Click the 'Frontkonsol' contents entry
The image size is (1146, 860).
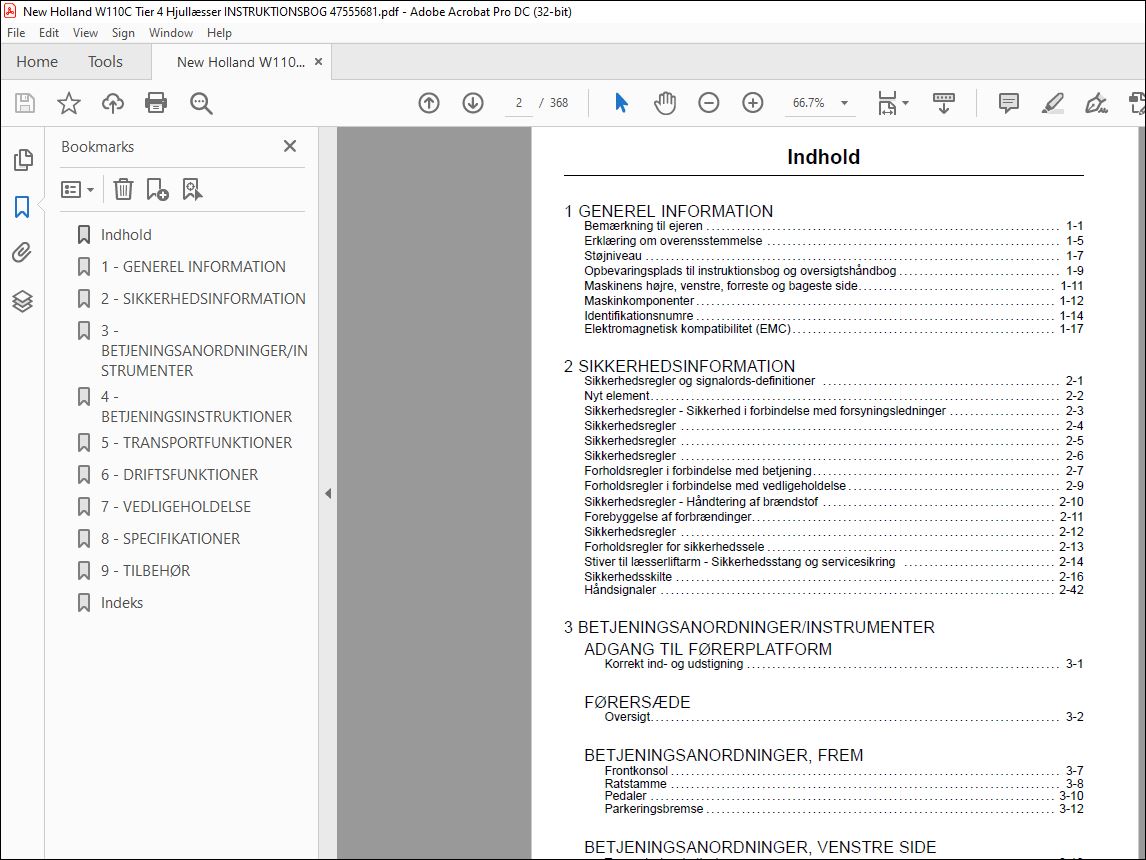coord(636,770)
